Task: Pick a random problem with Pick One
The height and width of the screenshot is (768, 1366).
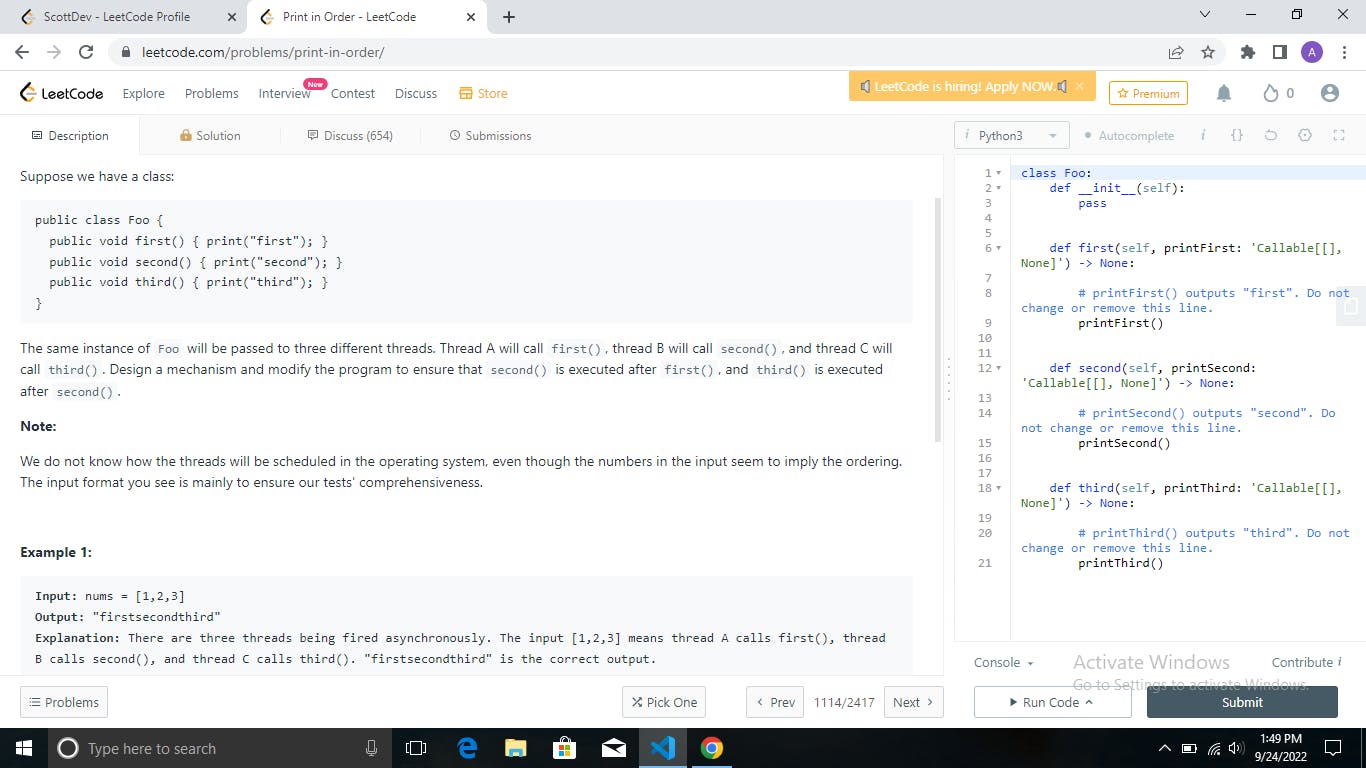Action: tap(664, 702)
